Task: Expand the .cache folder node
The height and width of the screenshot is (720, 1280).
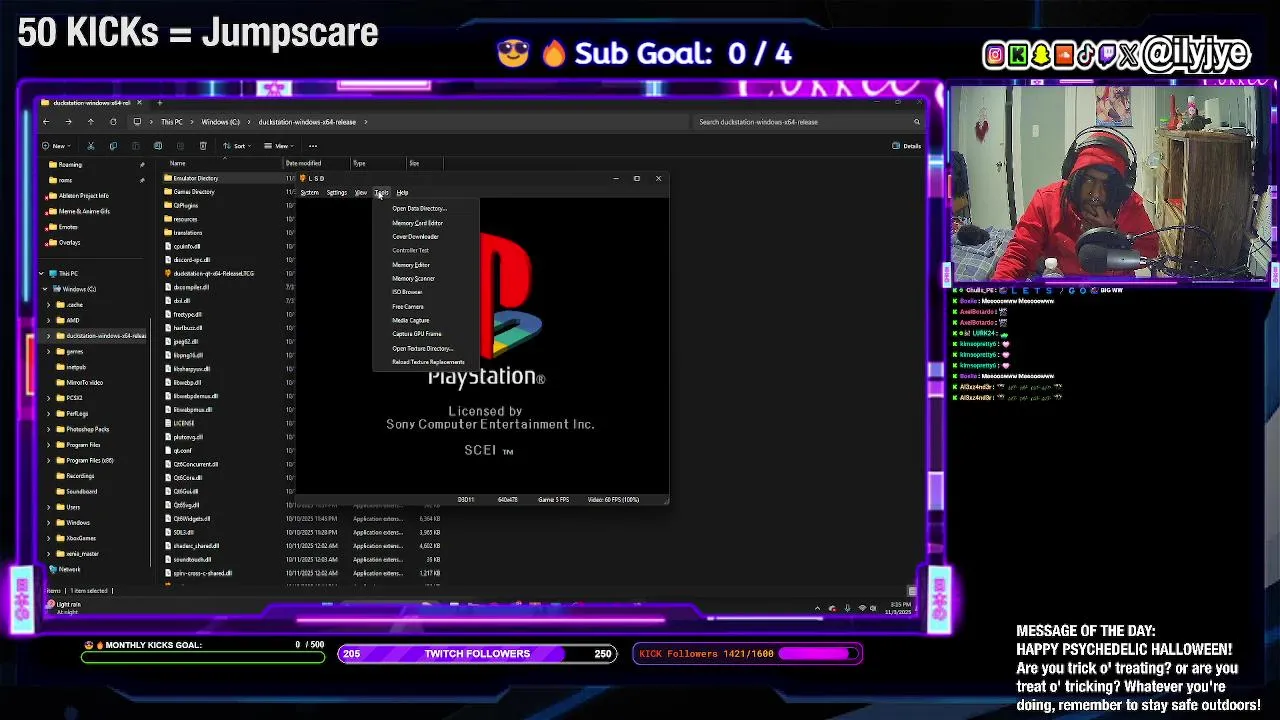Action: tap(49, 304)
